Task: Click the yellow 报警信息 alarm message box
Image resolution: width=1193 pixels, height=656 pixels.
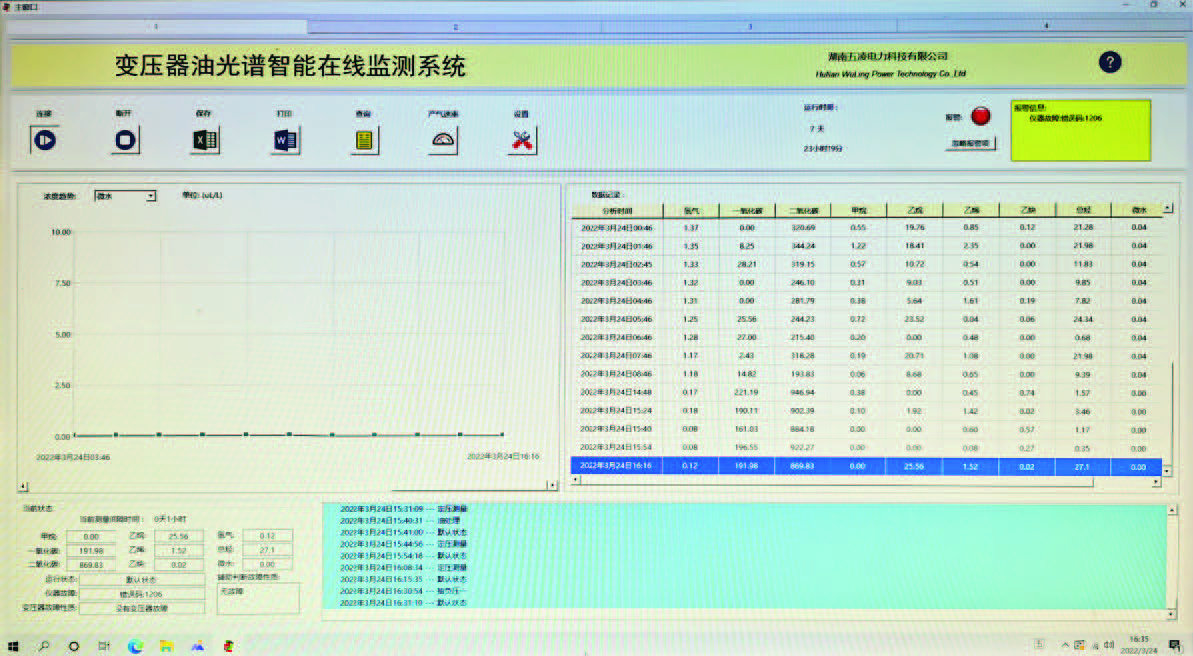Action: (1080, 130)
